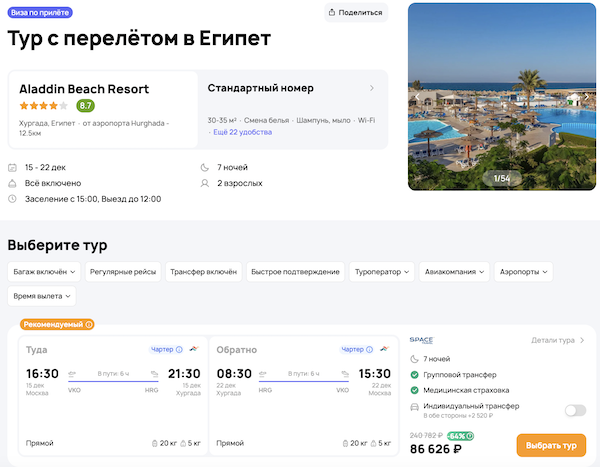600x467 pixels.
Task: Open Детали тура link
Action: (x=558, y=340)
